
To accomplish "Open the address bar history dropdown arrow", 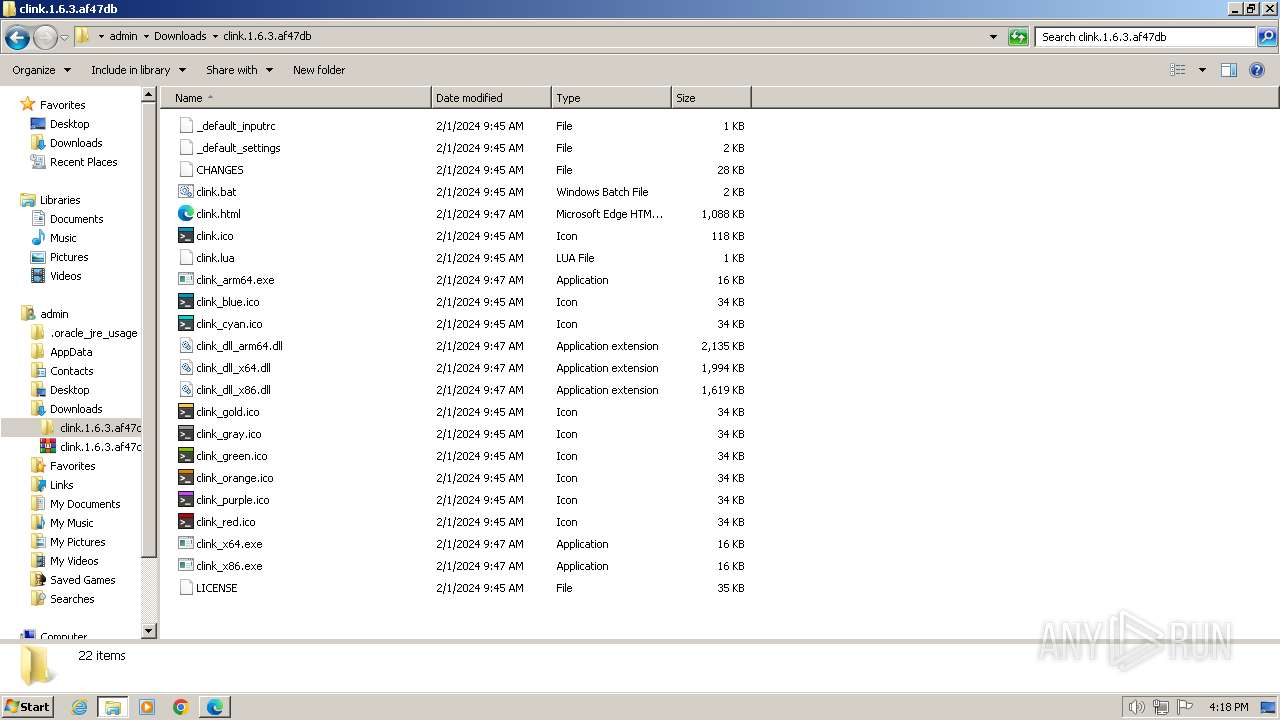I will pyautogui.click(x=993, y=37).
